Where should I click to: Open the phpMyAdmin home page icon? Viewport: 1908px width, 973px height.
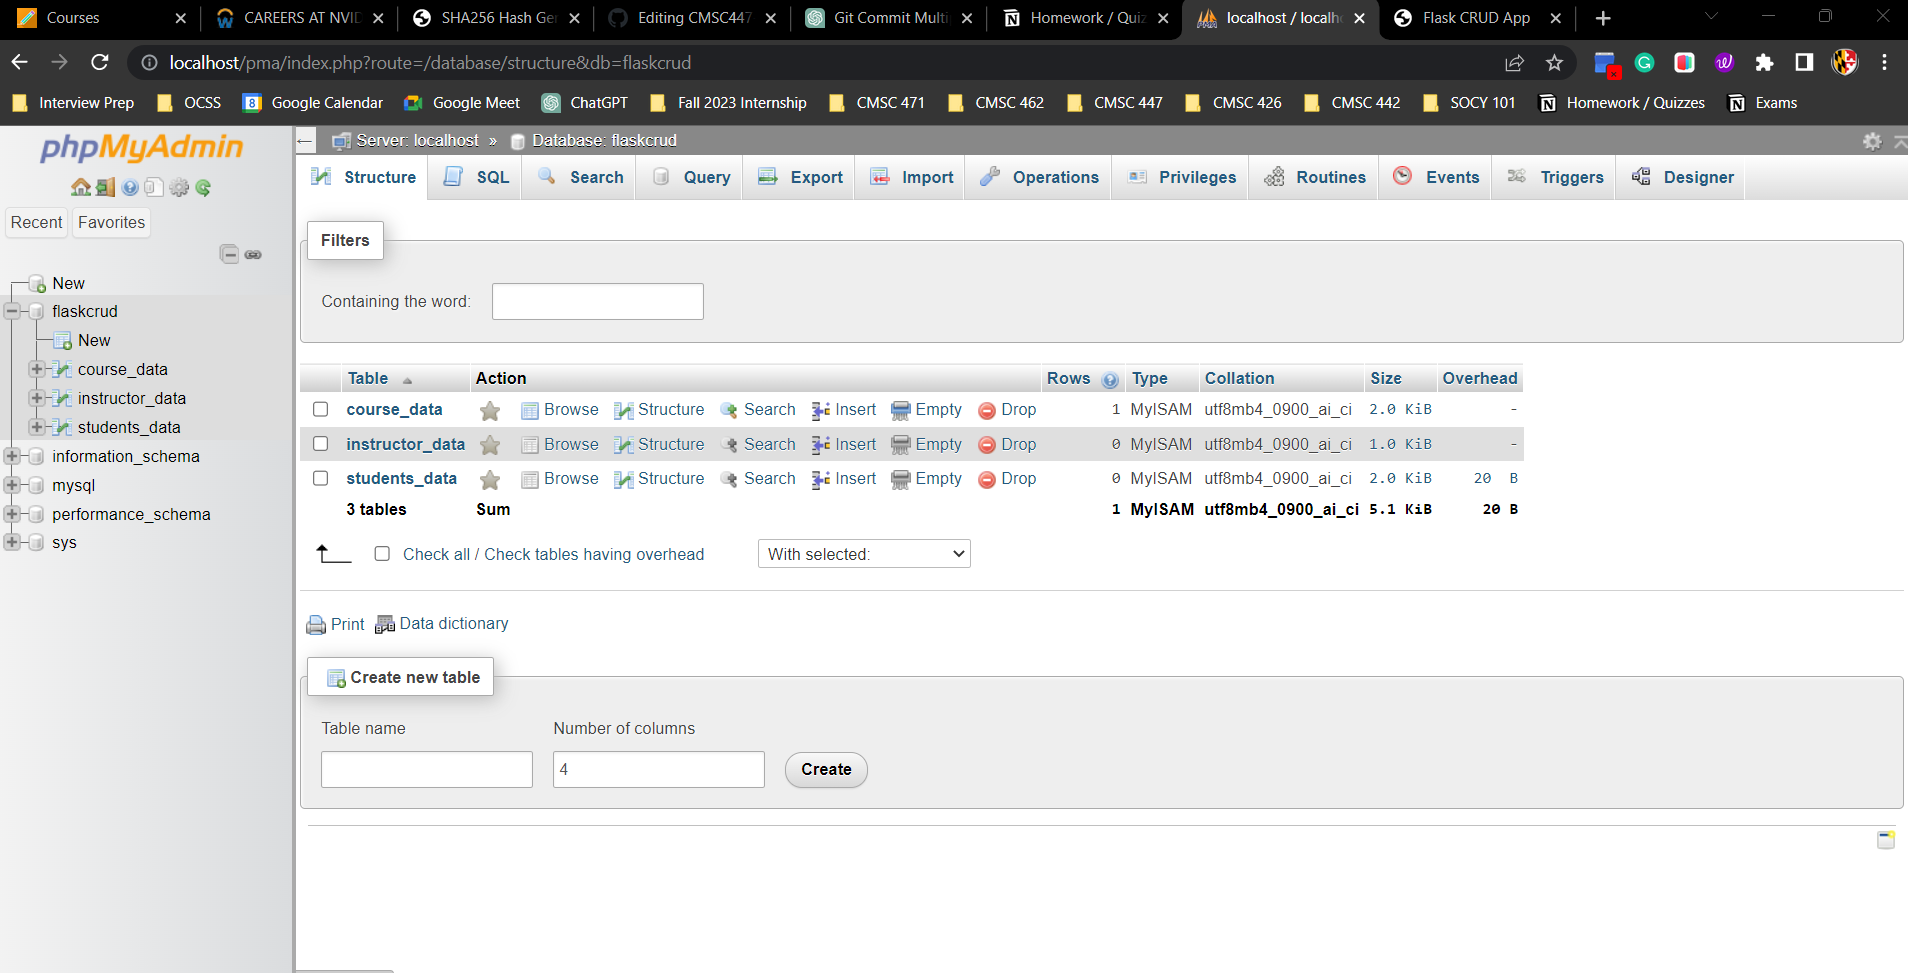coord(79,187)
